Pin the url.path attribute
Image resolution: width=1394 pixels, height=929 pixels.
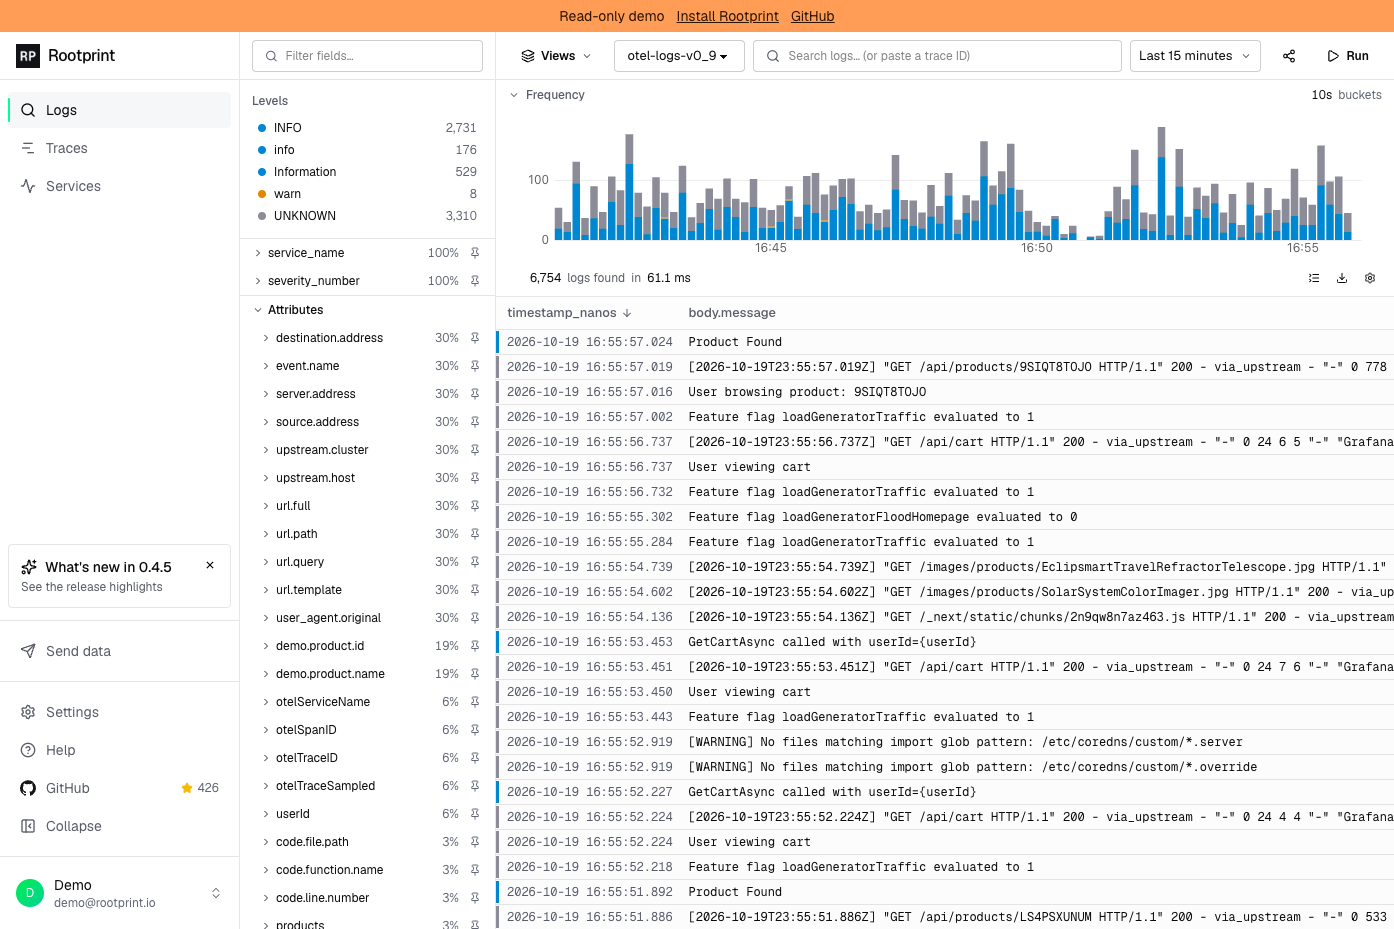475,534
